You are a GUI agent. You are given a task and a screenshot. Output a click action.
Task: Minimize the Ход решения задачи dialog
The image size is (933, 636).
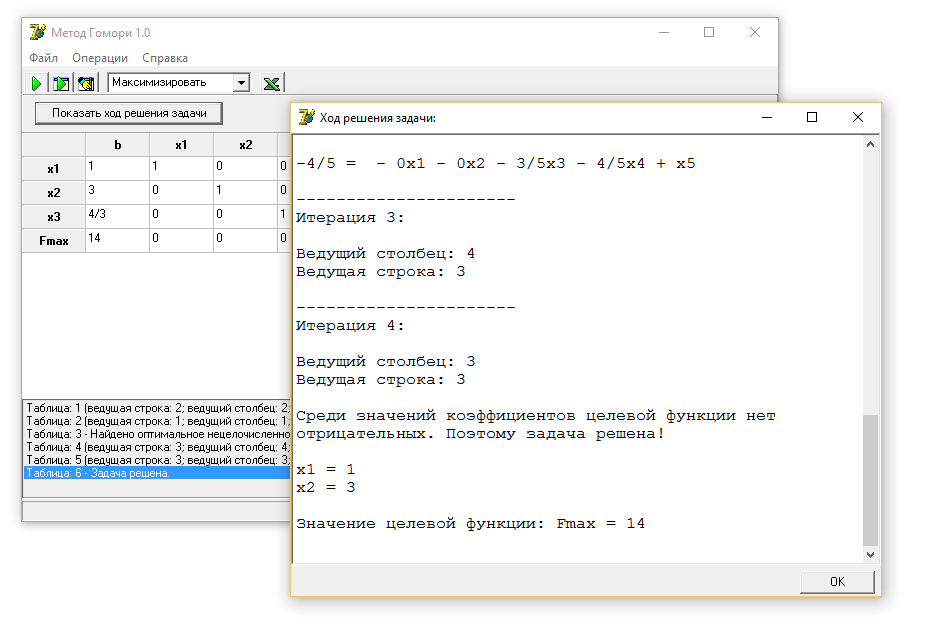point(767,117)
